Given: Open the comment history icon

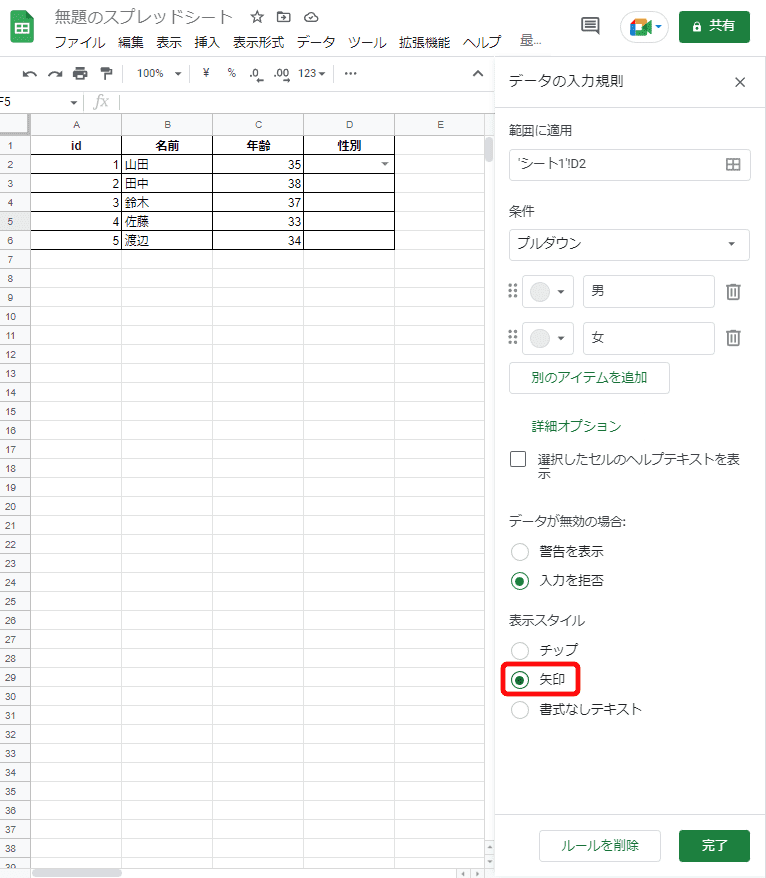Looking at the screenshot, I should point(590,26).
